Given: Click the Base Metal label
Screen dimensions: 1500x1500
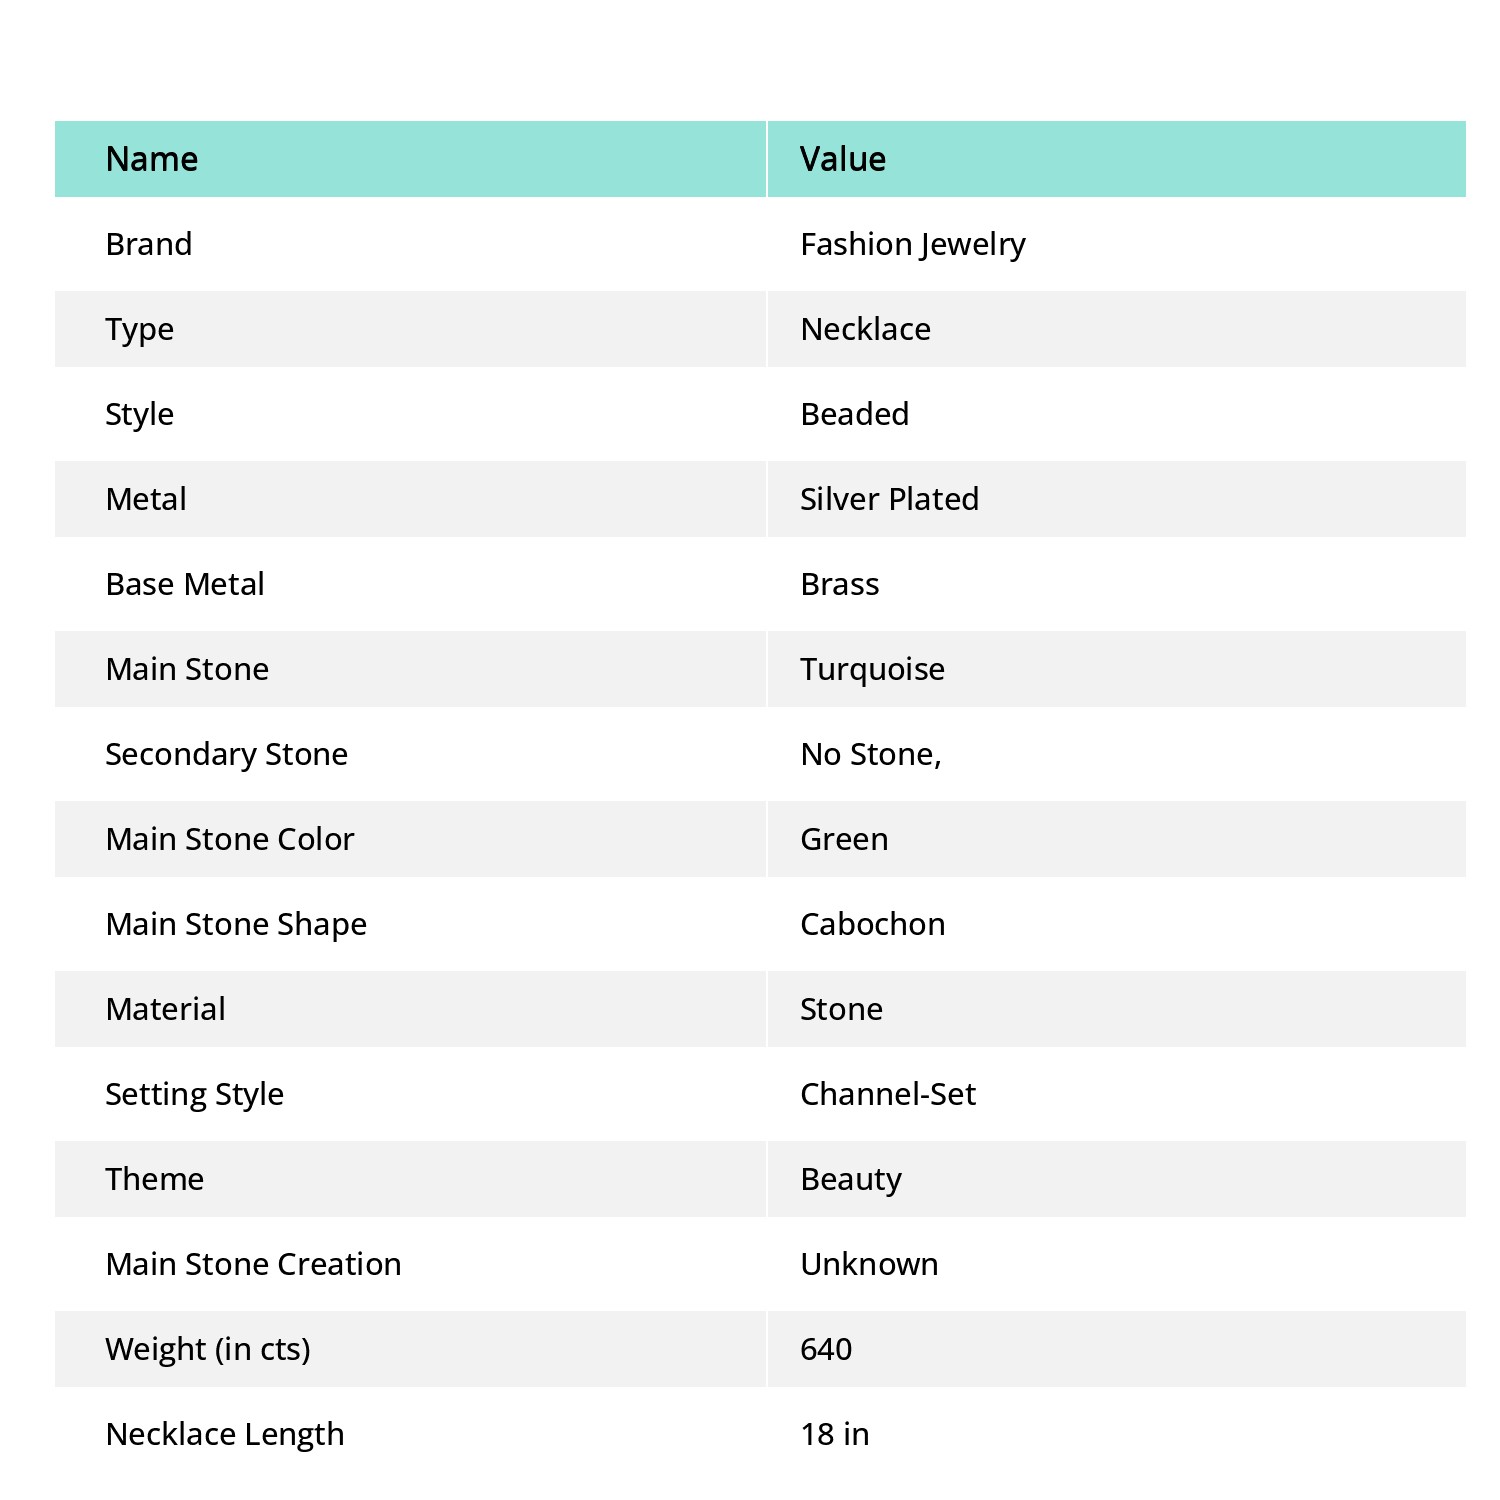Looking at the screenshot, I should 185,584.
